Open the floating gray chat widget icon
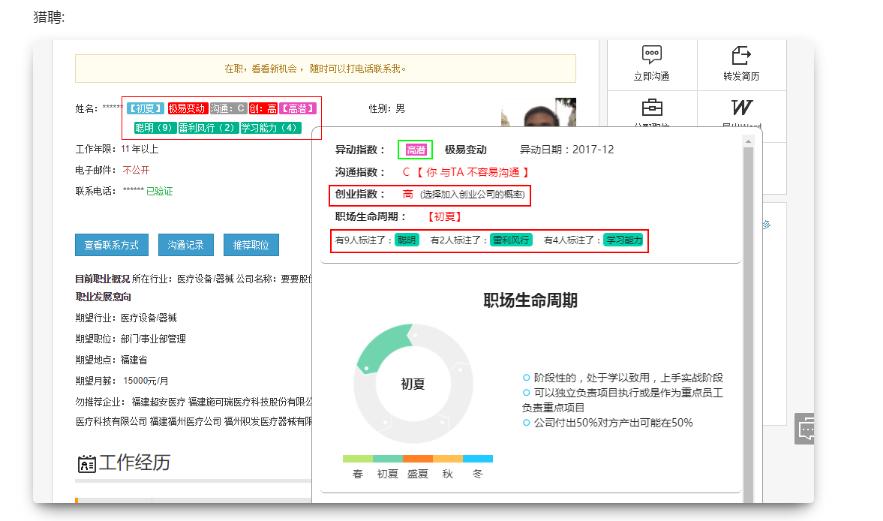883x521 pixels. [805, 429]
